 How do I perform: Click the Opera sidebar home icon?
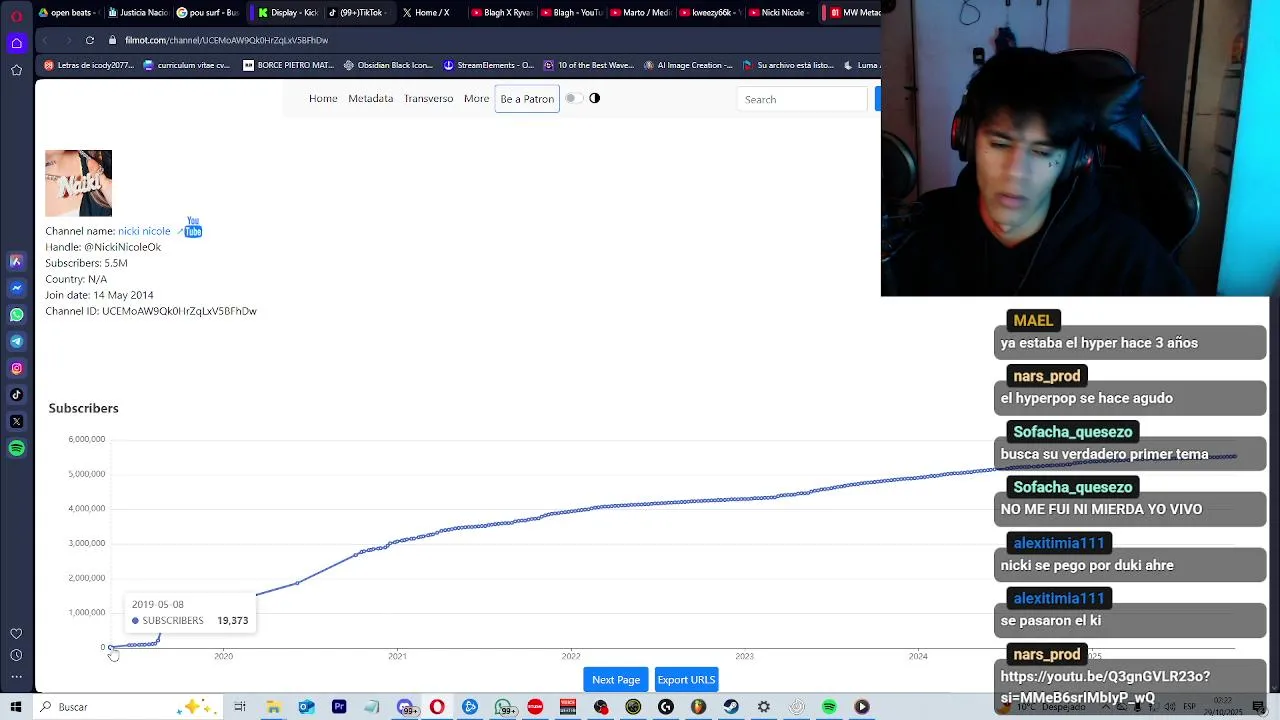[x=16, y=43]
